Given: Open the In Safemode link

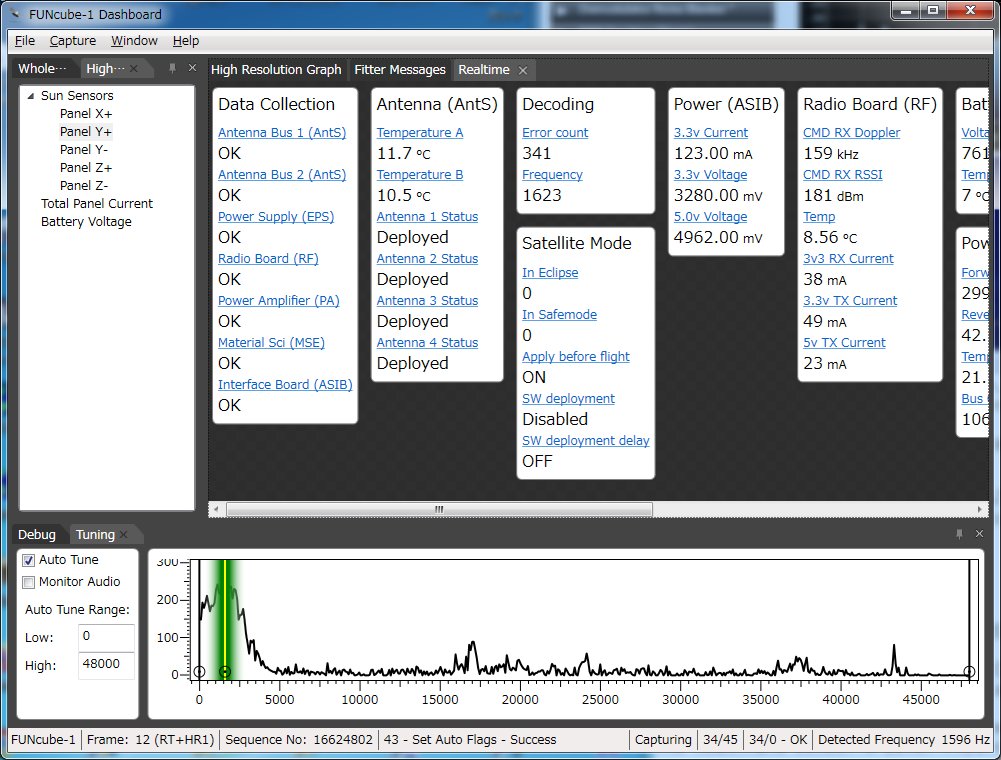Looking at the screenshot, I should 559,314.
